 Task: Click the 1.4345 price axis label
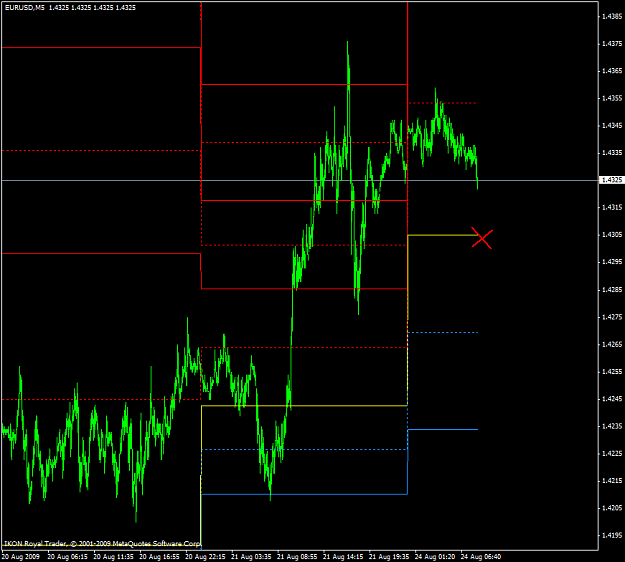612,126
